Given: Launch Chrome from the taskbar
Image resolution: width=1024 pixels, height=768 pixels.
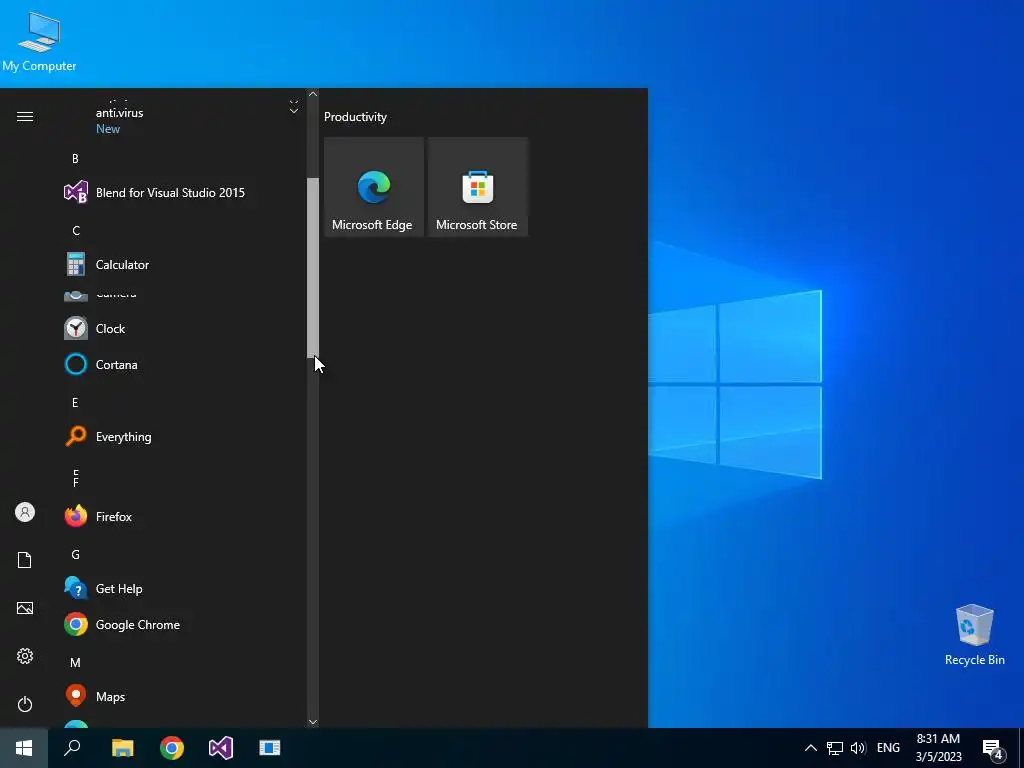Looking at the screenshot, I should point(172,748).
